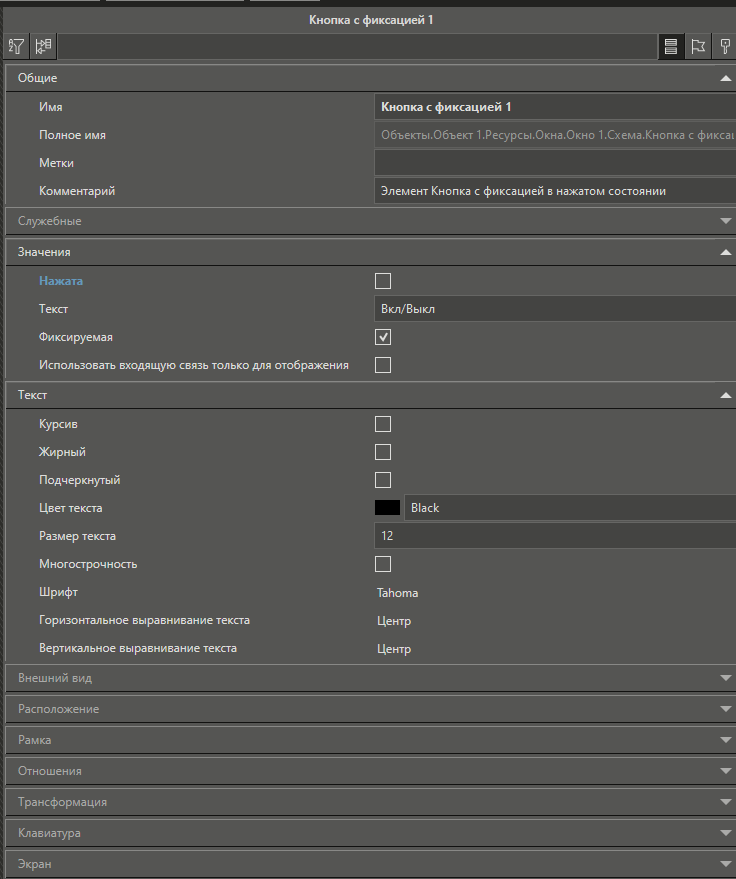Expand the Внешний вид section
This screenshot has width=736, height=879.
pyautogui.click(x=725, y=678)
